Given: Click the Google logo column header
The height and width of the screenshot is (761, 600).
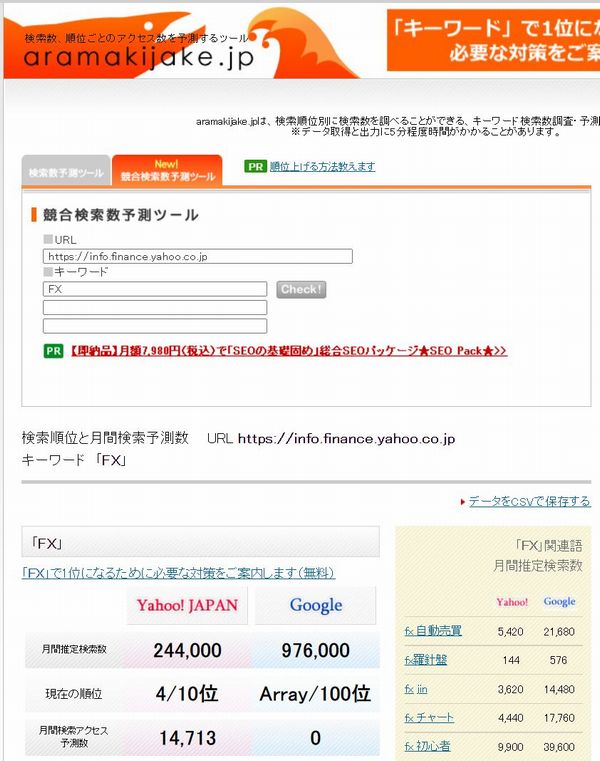Looking at the screenshot, I should [316, 605].
